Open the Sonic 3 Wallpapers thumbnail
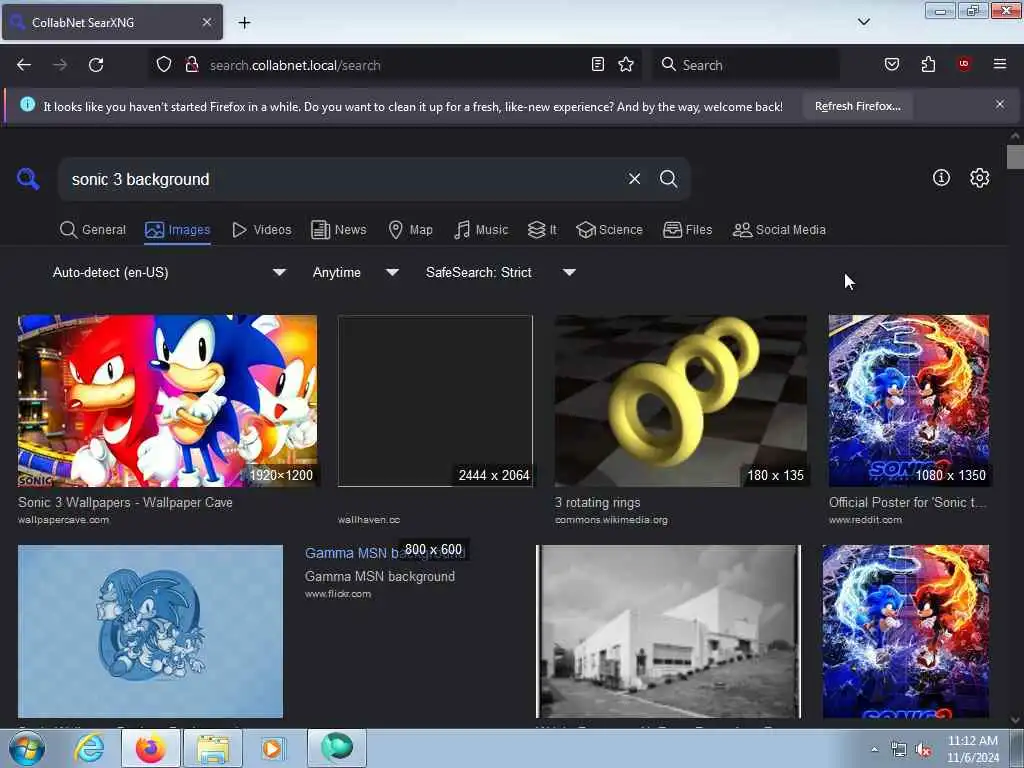 click(167, 401)
